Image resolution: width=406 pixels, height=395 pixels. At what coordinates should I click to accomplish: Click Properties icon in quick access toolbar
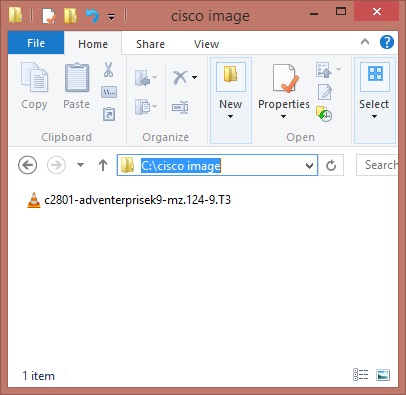tap(49, 16)
